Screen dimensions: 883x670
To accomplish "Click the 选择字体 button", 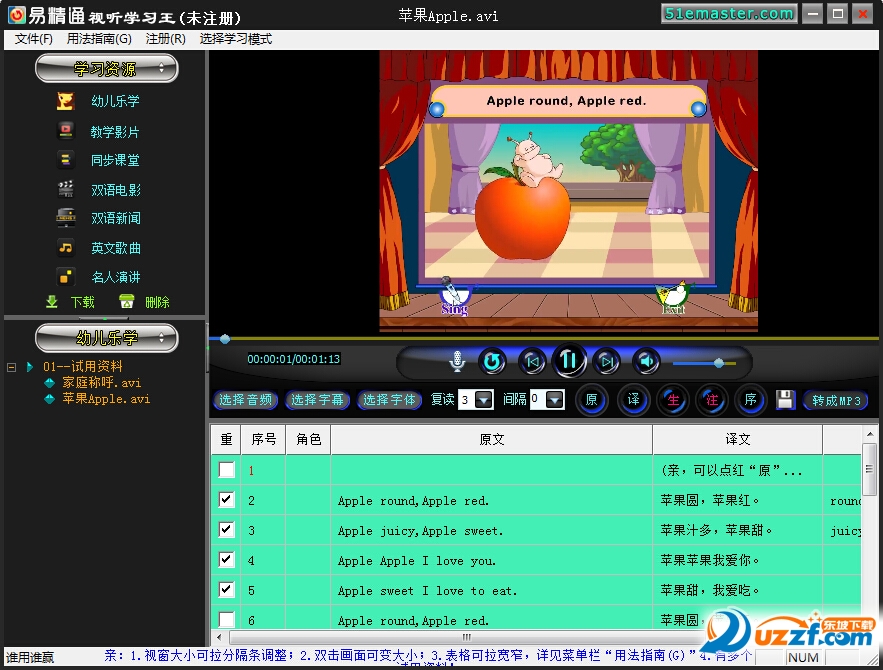I will coord(390,400).
